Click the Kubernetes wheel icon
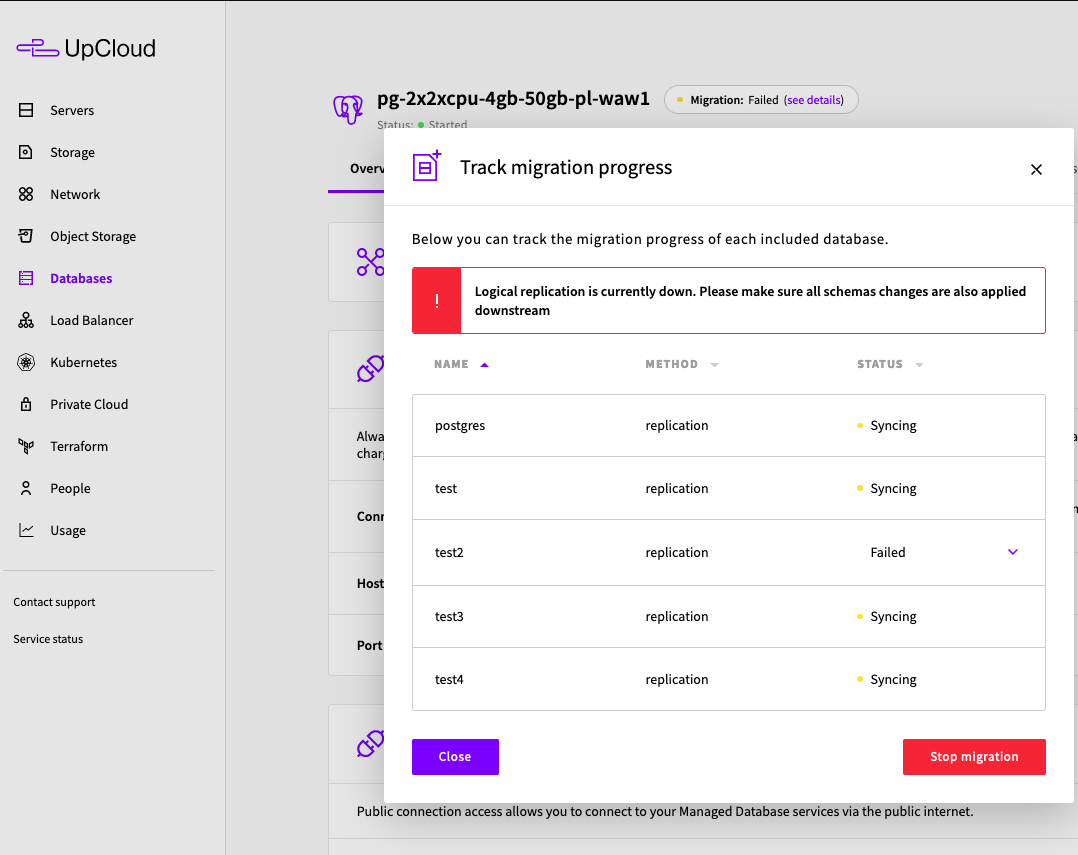This screenshot has height=855, width=1078. (26, 362)
